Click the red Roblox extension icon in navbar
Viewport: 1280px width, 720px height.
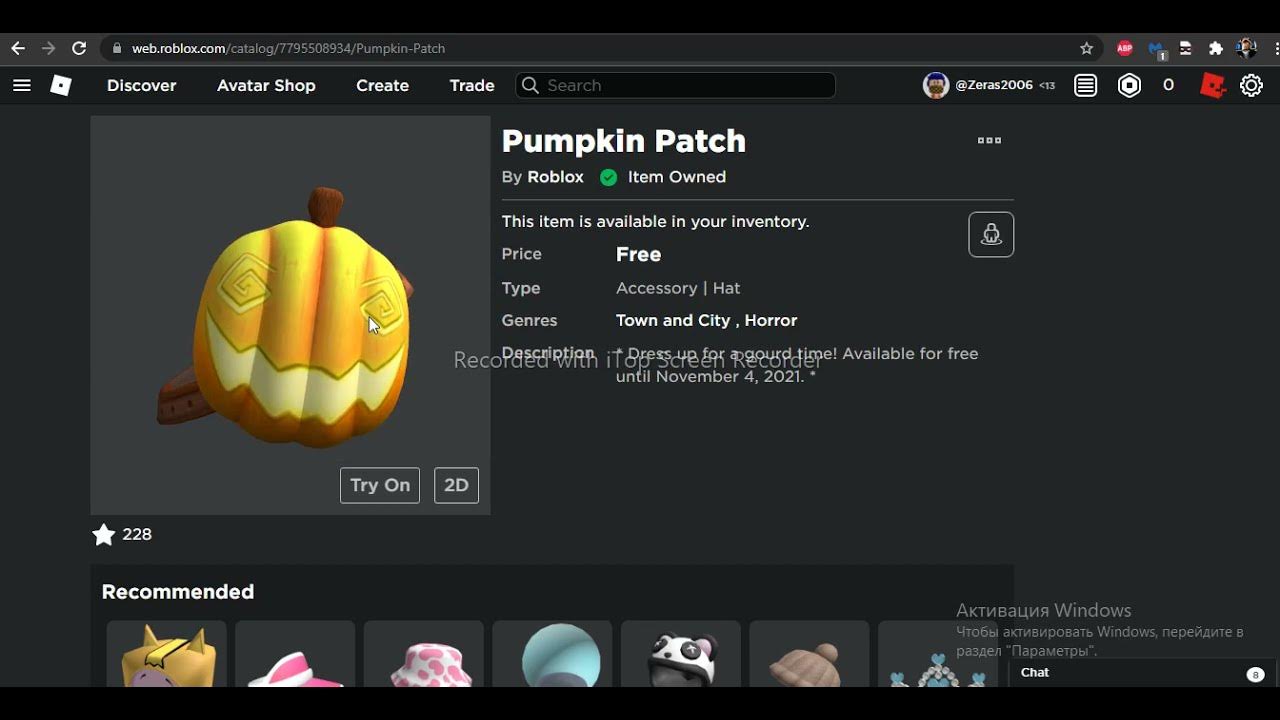pos(1213,86)
